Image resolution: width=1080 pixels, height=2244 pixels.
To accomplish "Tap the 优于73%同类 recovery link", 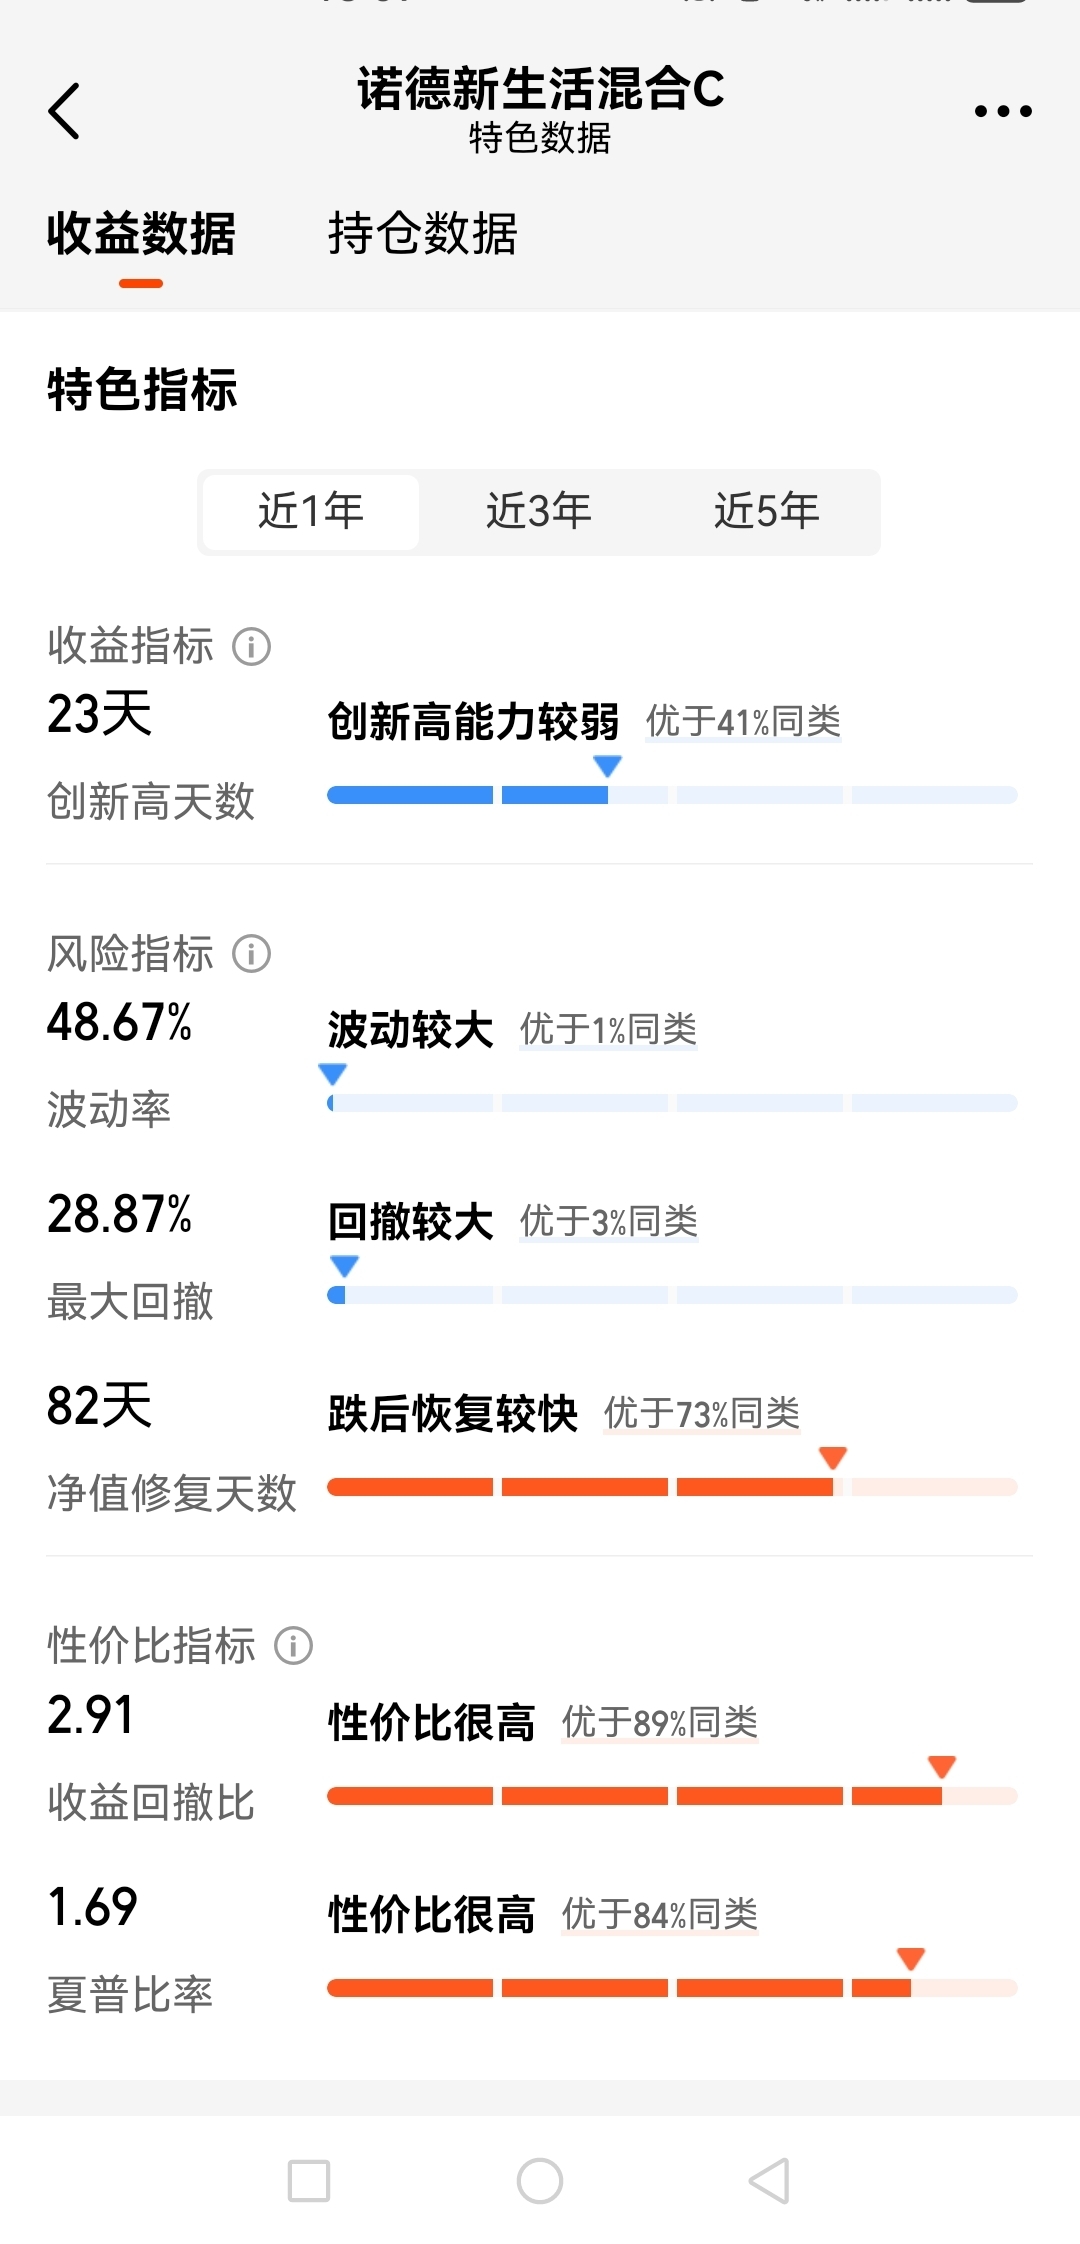I will (x=701, y=1414).
